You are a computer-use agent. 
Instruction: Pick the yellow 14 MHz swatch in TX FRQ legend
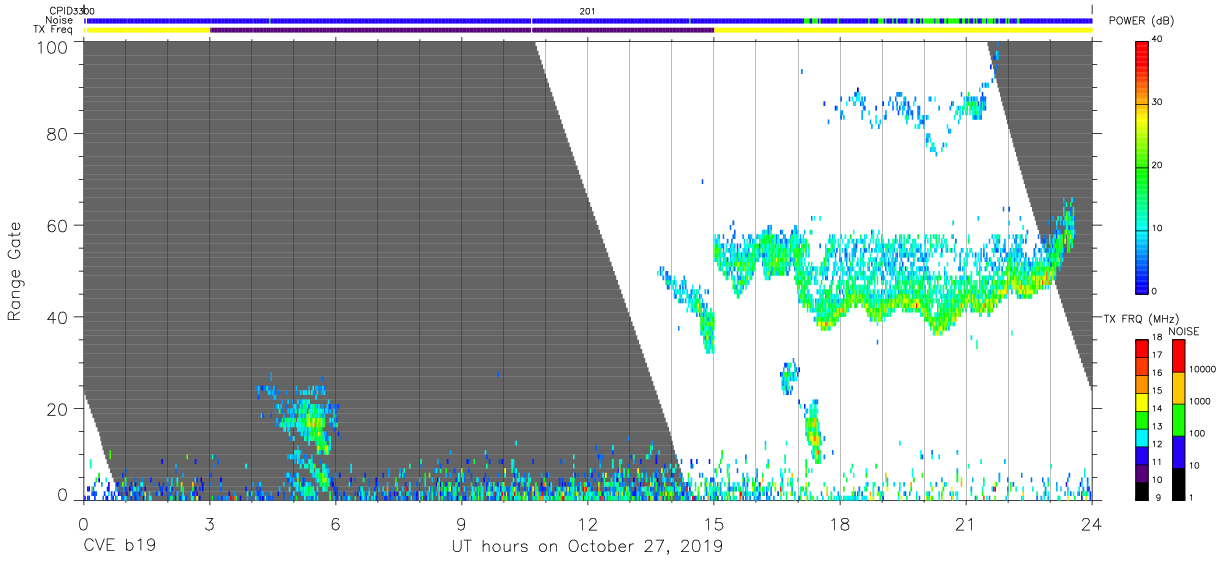(1142, 404)
